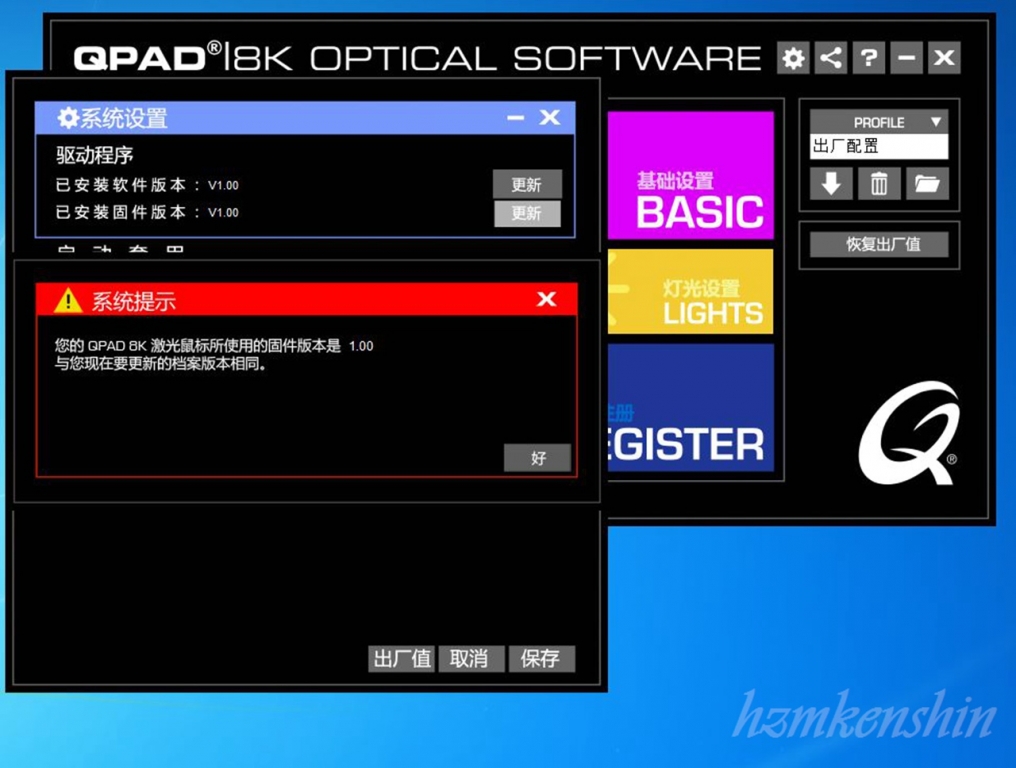Click the 驱动程序 heading
1016x768 pixels.
click(x=95, y=155)
